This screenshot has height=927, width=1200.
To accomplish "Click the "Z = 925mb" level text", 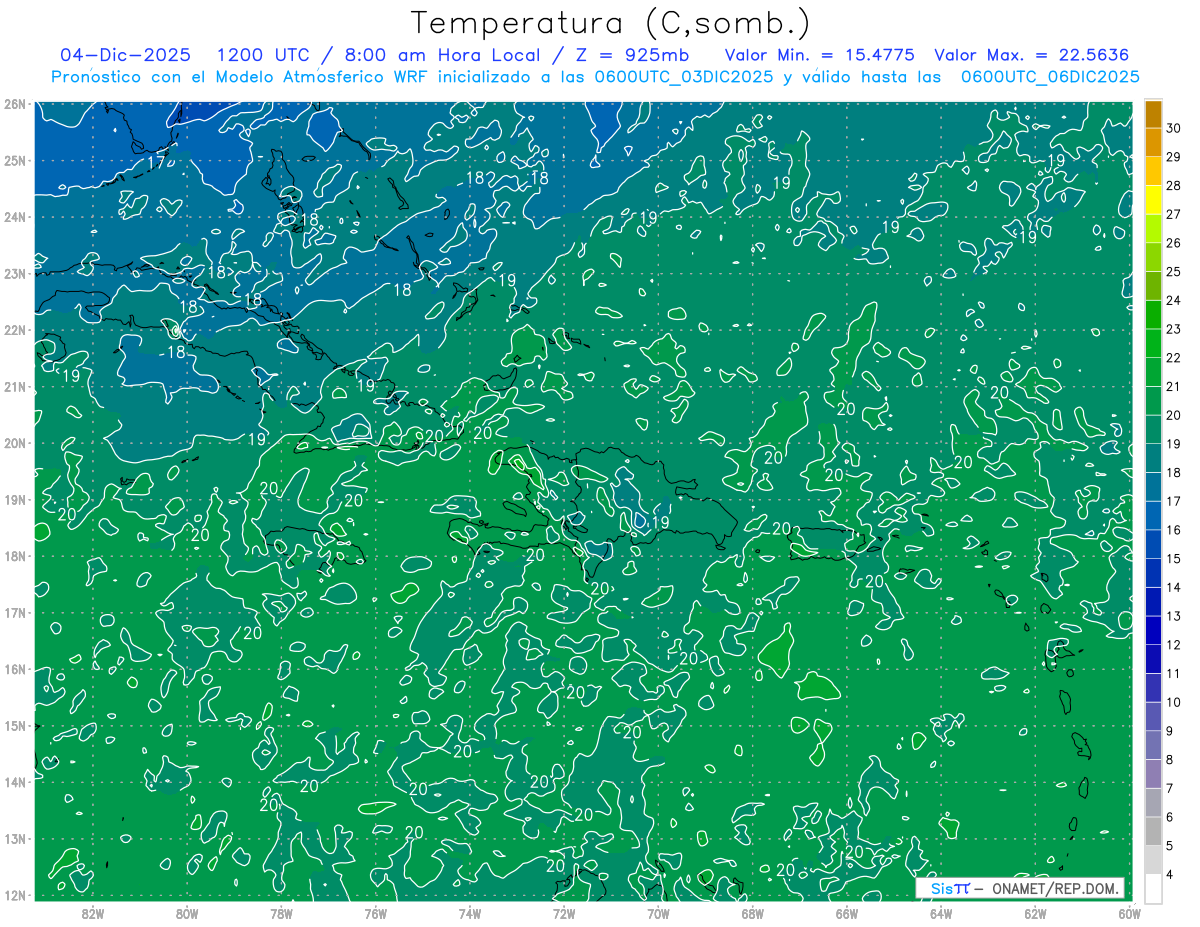I will click(632, 55).
